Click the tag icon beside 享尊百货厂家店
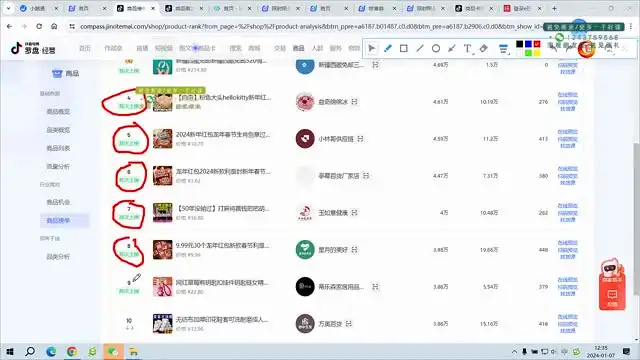Viewport: 640px width, 360px height. tap(366, 176)
